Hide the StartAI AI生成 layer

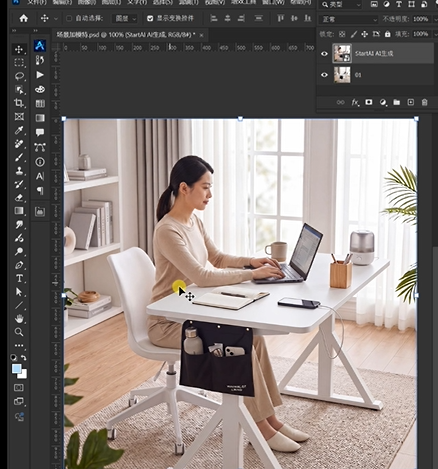tap(324, 53)
